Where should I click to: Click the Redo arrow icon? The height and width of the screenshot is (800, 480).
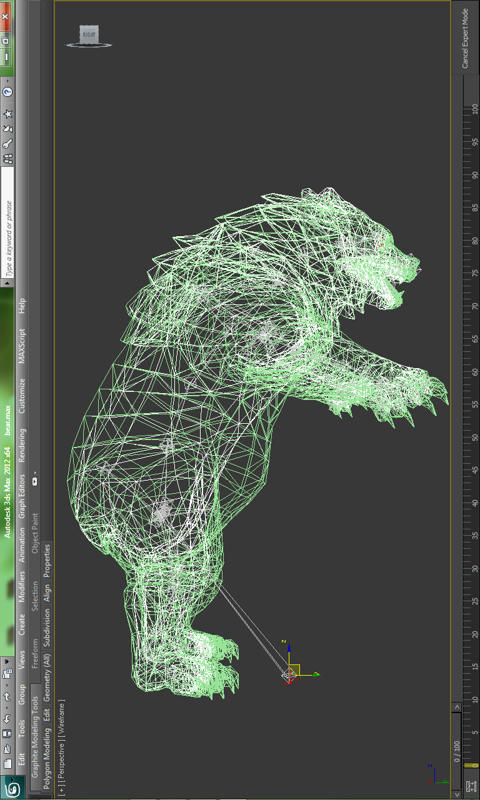click(x=7, y=697)
